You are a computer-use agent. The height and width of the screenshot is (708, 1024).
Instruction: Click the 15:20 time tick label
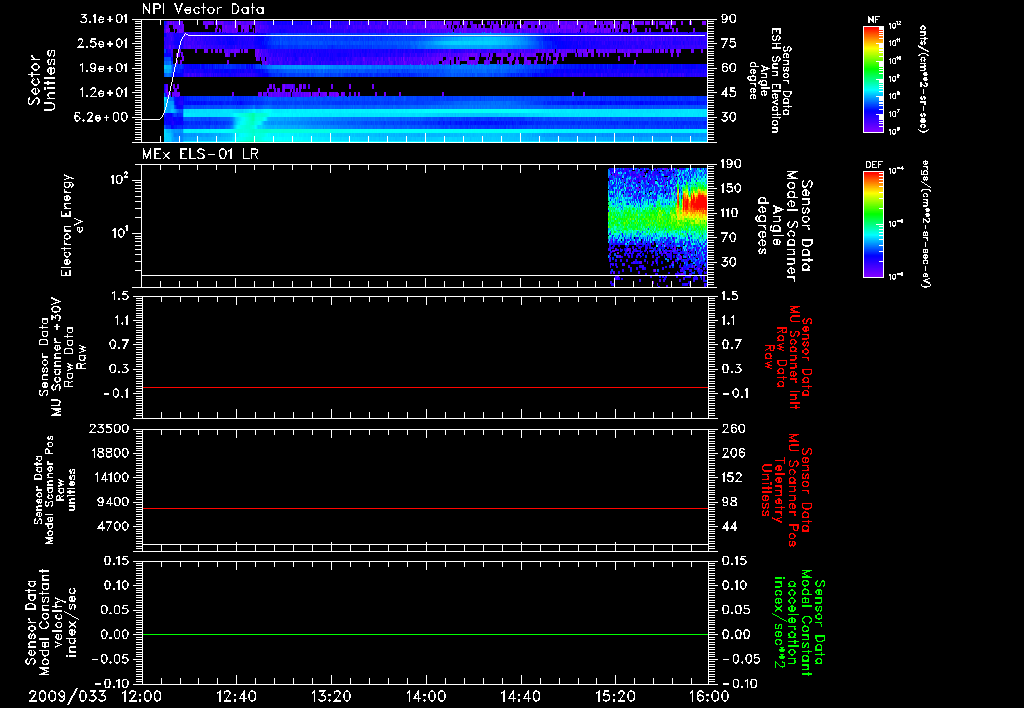(x=615, y=696)
